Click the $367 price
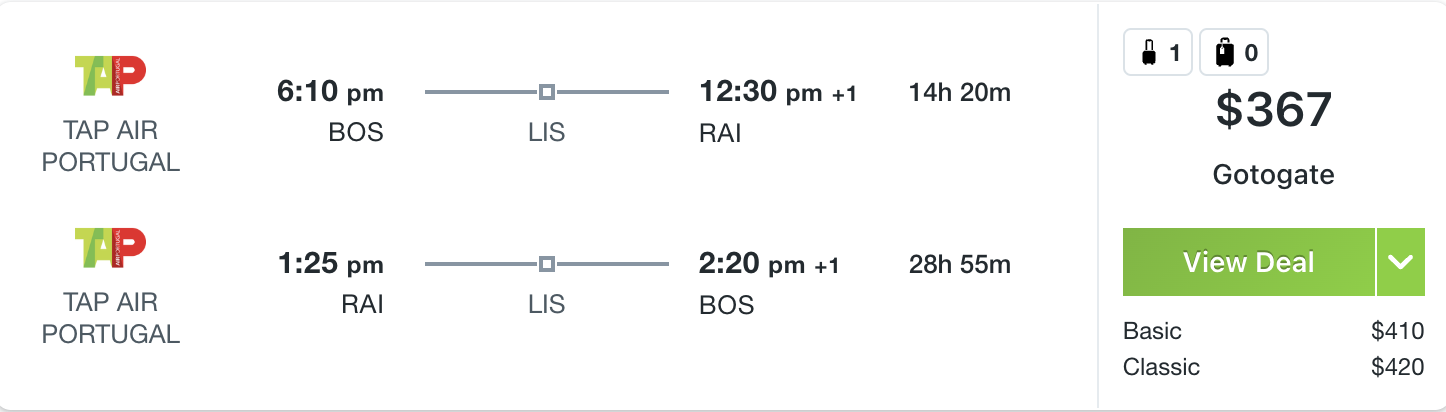This screenshot has height=412, width=1446. pos(1273,109)
